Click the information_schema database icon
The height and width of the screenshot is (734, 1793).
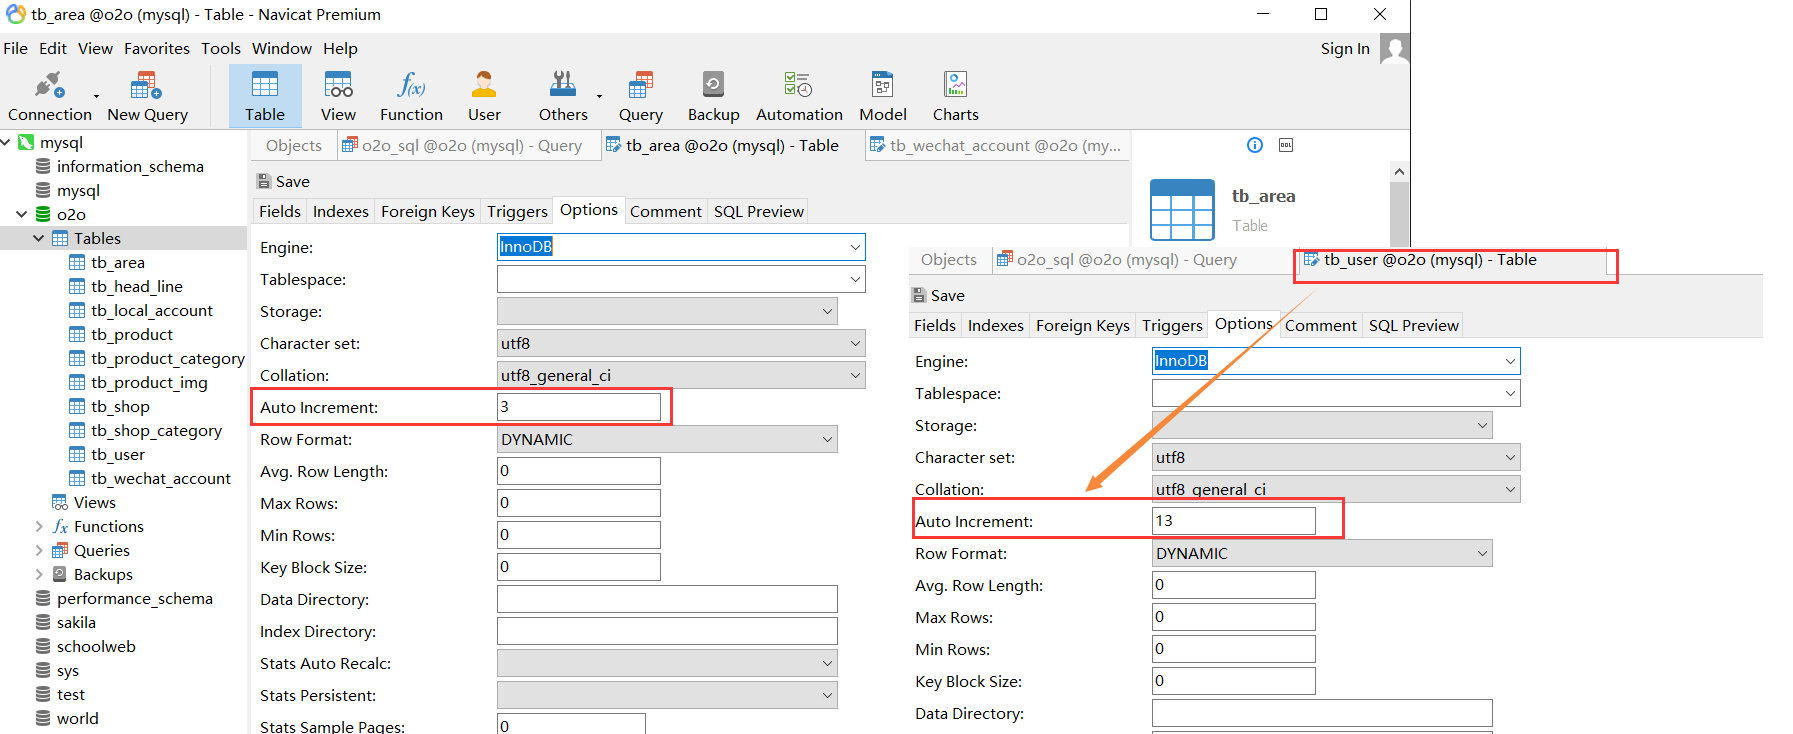(43, 166)
